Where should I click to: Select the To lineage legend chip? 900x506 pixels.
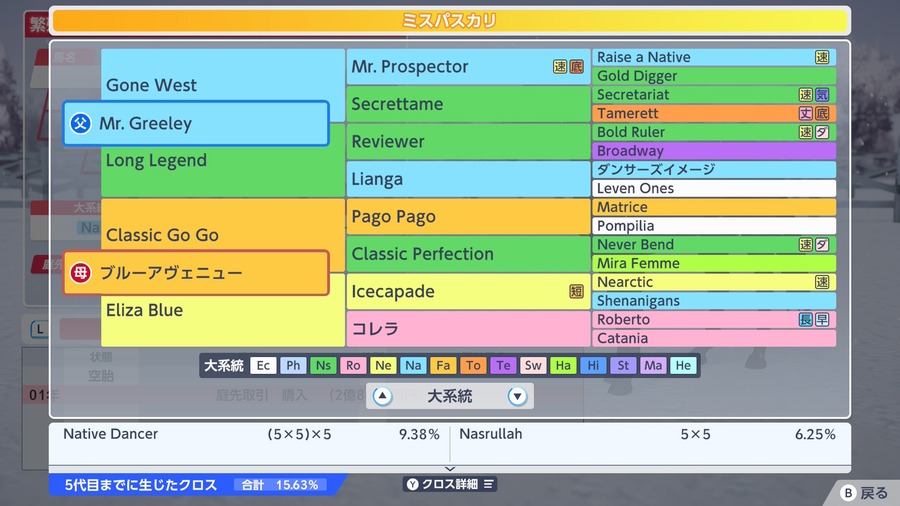click(473, 365)
